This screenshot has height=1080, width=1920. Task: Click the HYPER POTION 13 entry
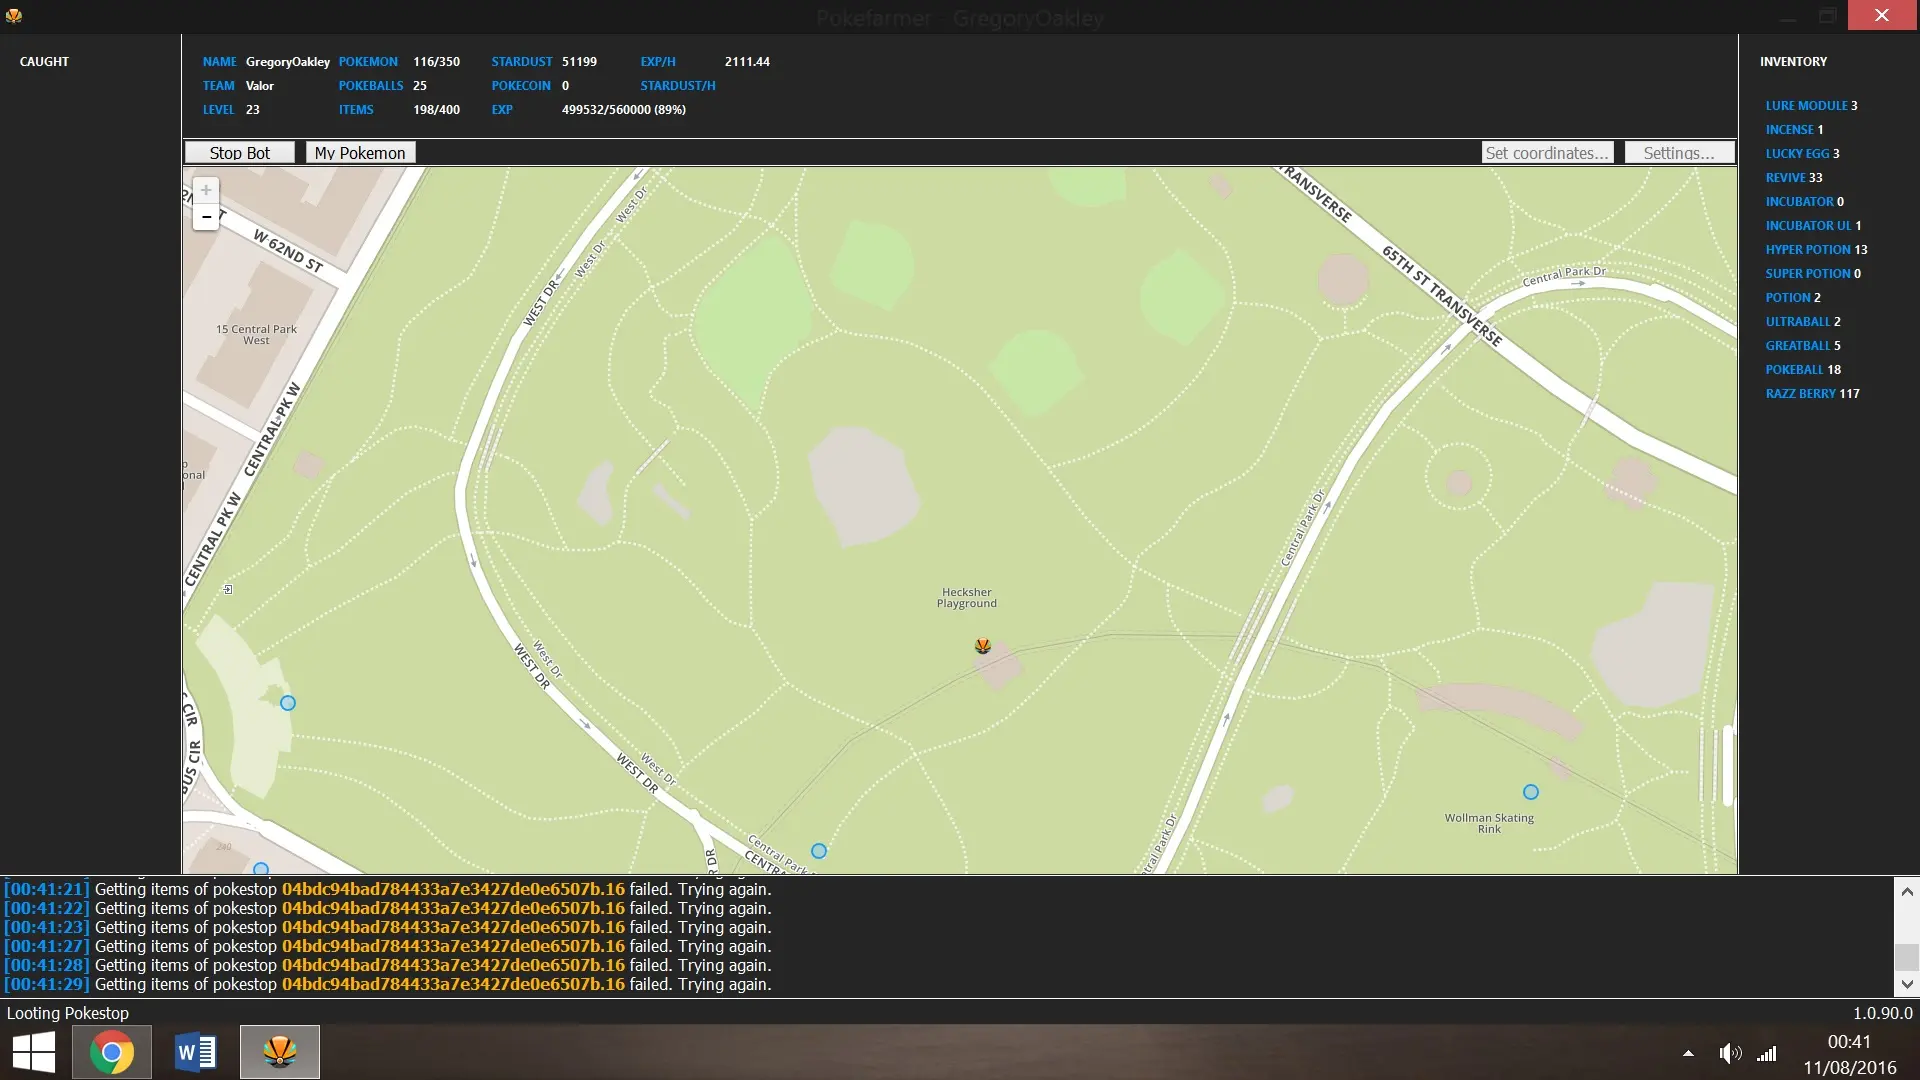[x=1816, y=249]
